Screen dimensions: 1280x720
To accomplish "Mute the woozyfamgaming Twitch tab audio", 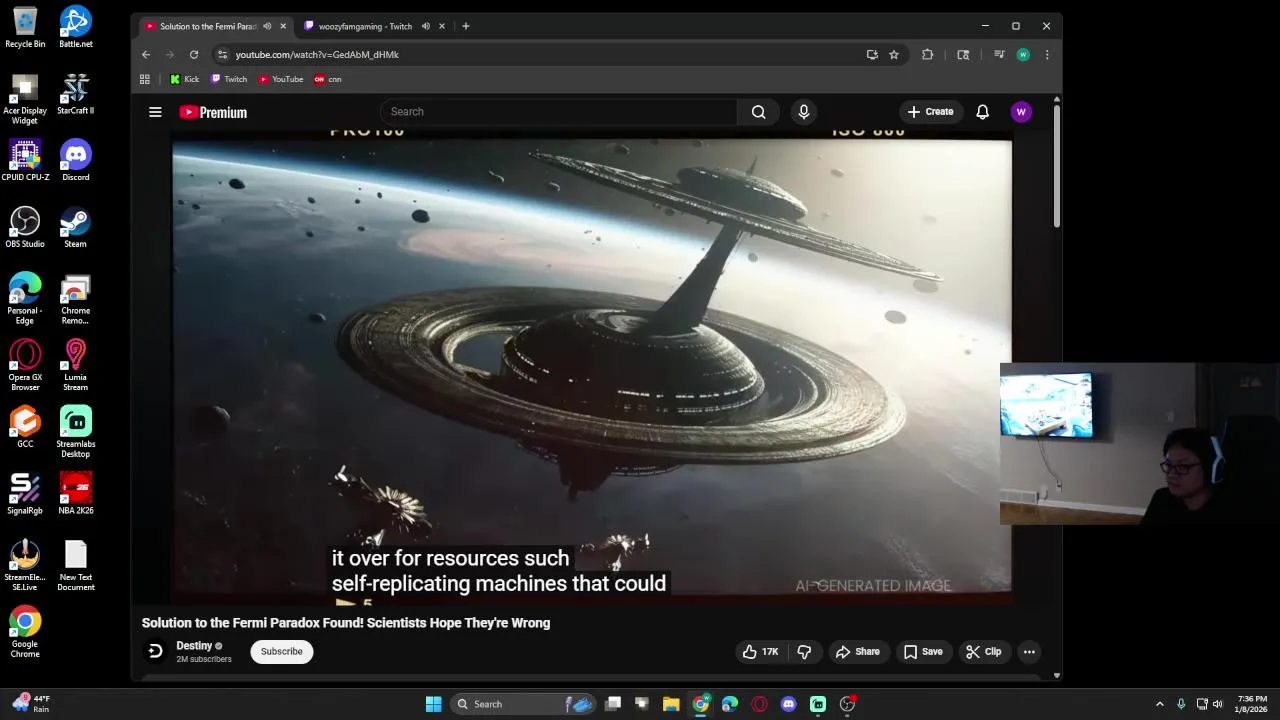I will [426, 26].
